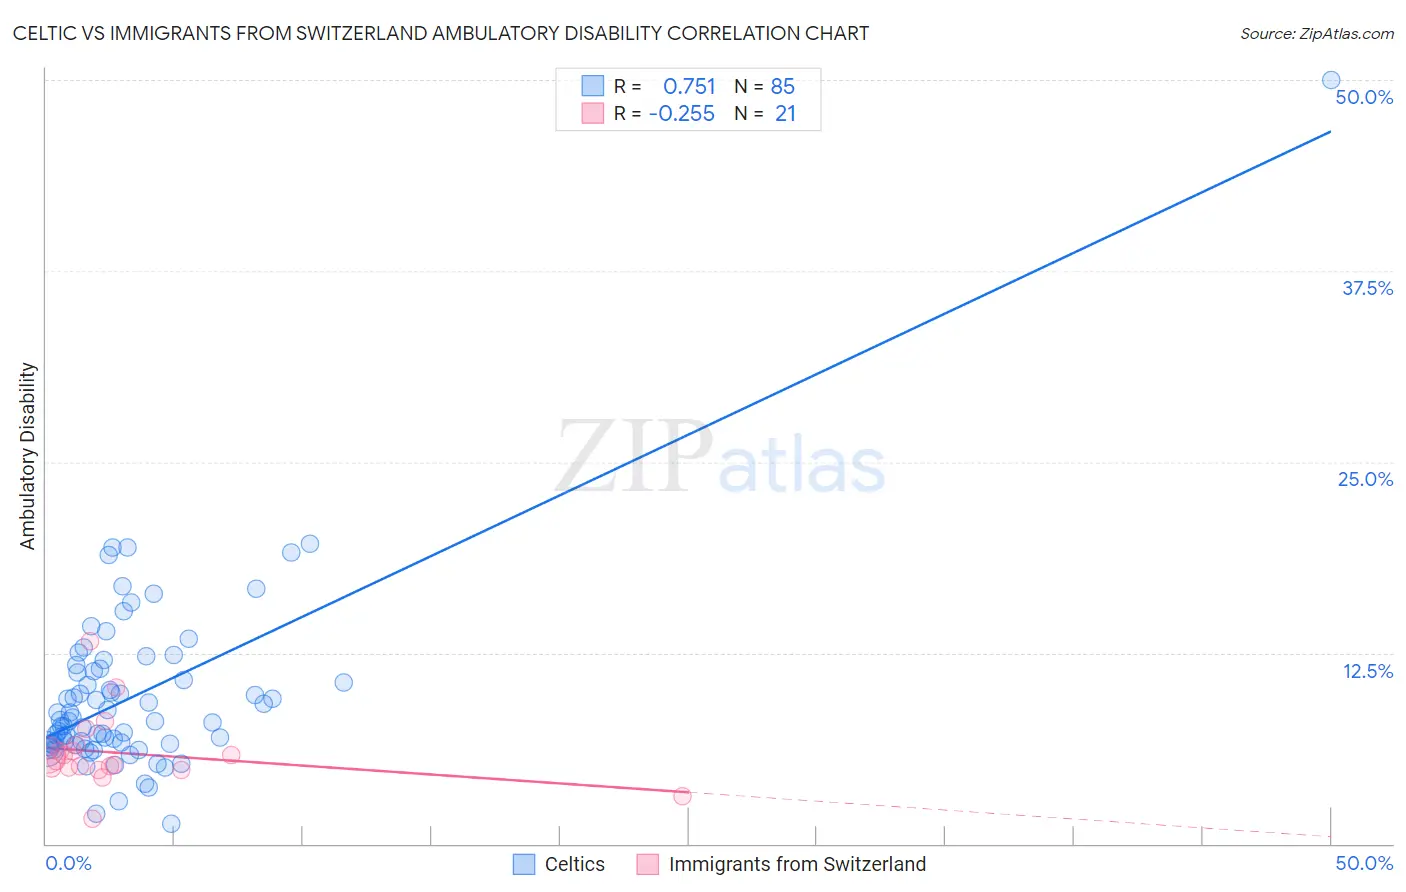Select the Immigrants from Switzerland legend label
1406x892 pixels.
point(797,864)
